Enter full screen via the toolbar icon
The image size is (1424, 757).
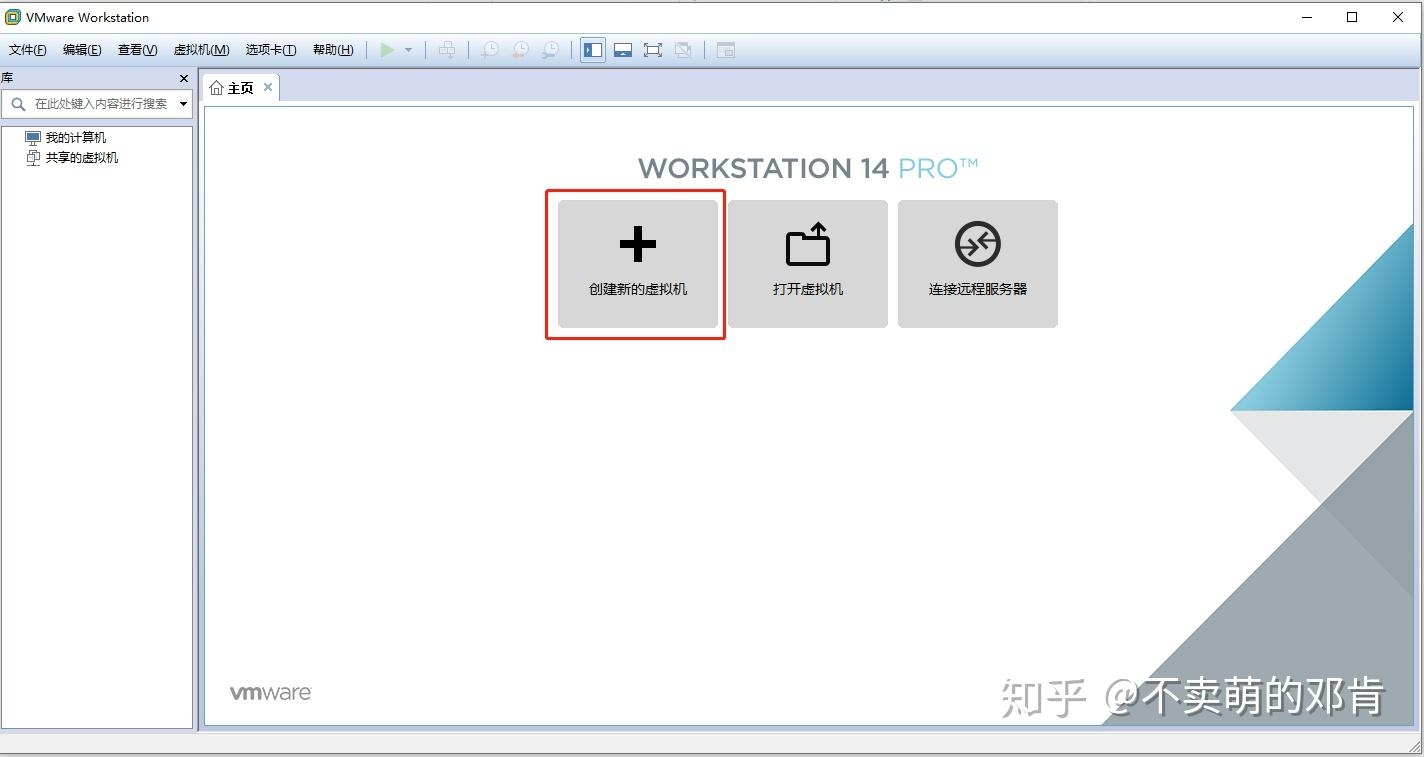653,49
